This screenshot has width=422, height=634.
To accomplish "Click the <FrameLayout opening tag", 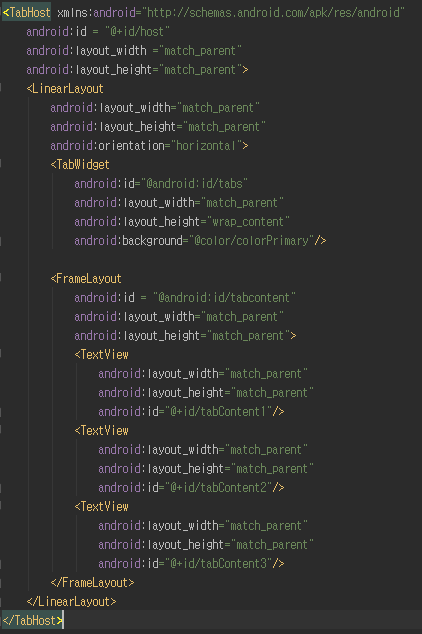I will pos(86,279).
